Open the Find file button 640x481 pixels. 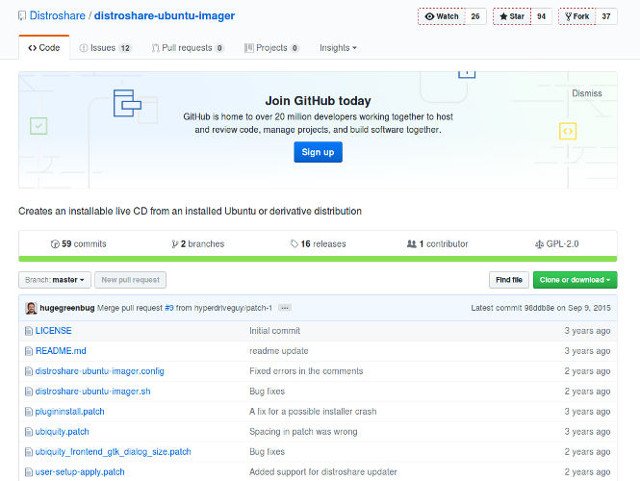[509, 280]
